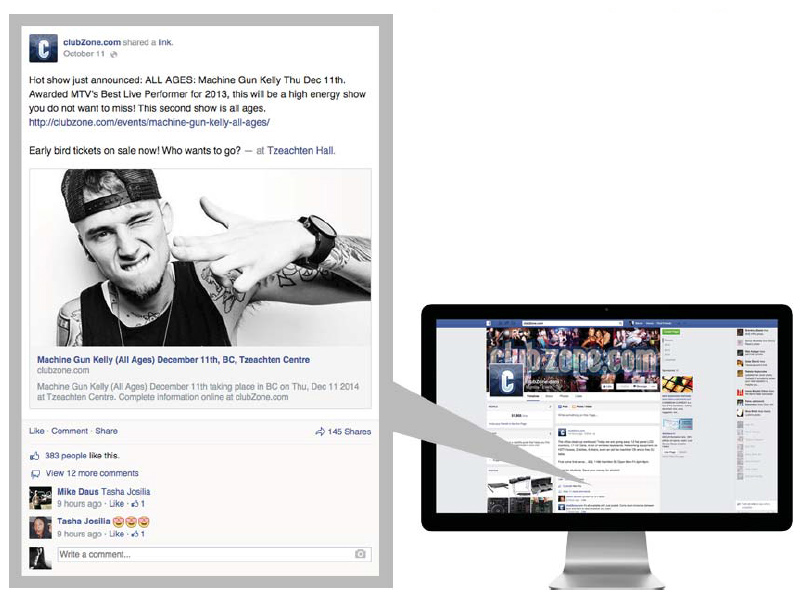806x597 pixels.
Task: Open the clubzone.com machine-gun-kelly-all-ages URL
Action: pyautogui.click(x=149, y=122)
